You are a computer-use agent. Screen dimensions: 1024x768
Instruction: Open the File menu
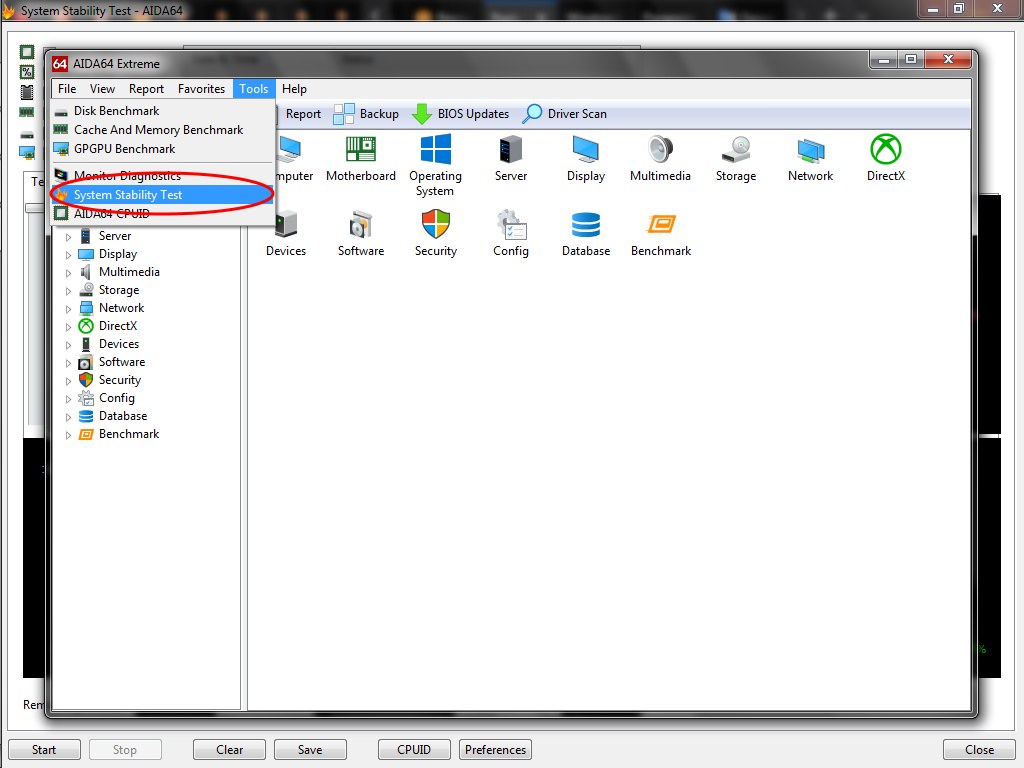(67, 89)
